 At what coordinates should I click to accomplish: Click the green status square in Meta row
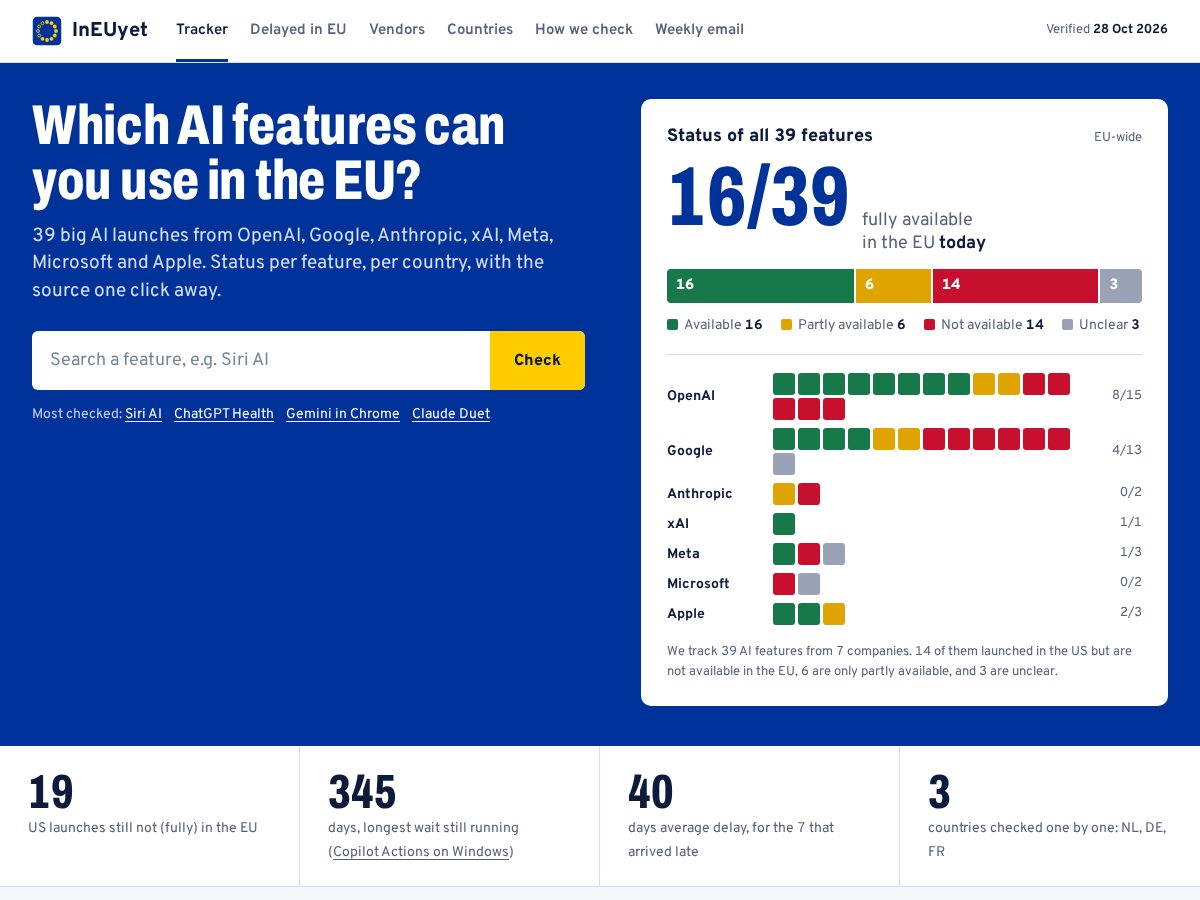(784, 554)
